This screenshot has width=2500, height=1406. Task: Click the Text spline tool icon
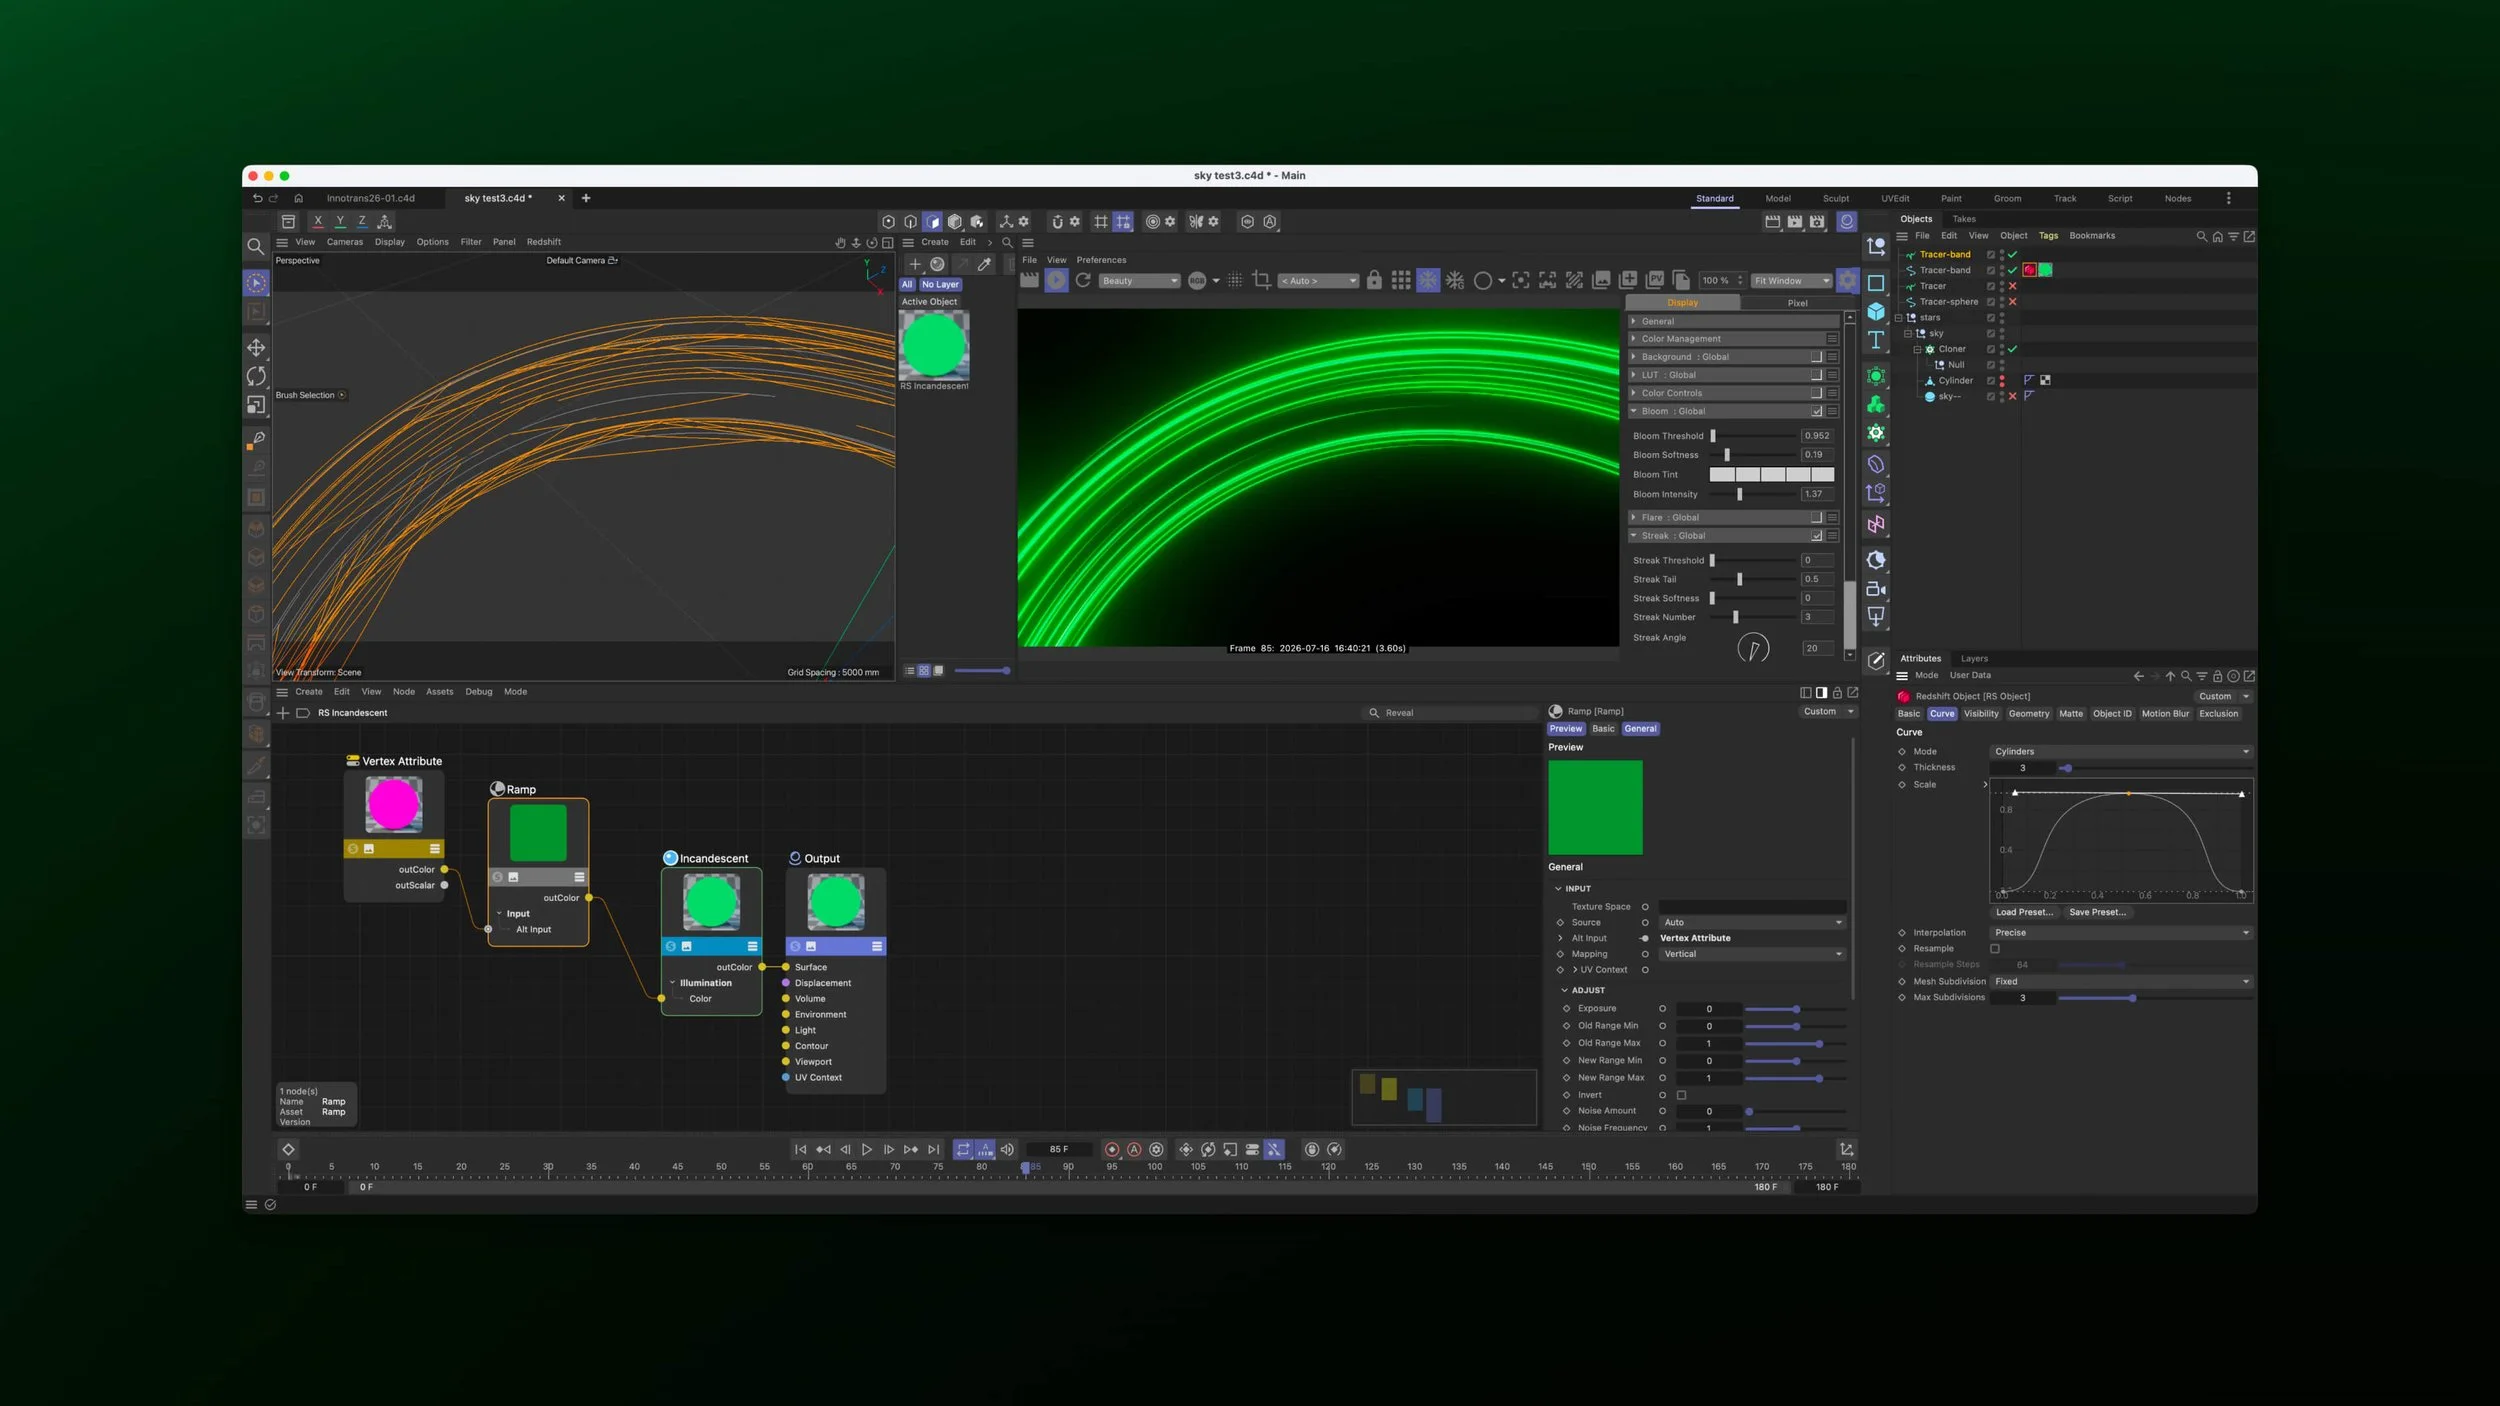point(1876,341)
